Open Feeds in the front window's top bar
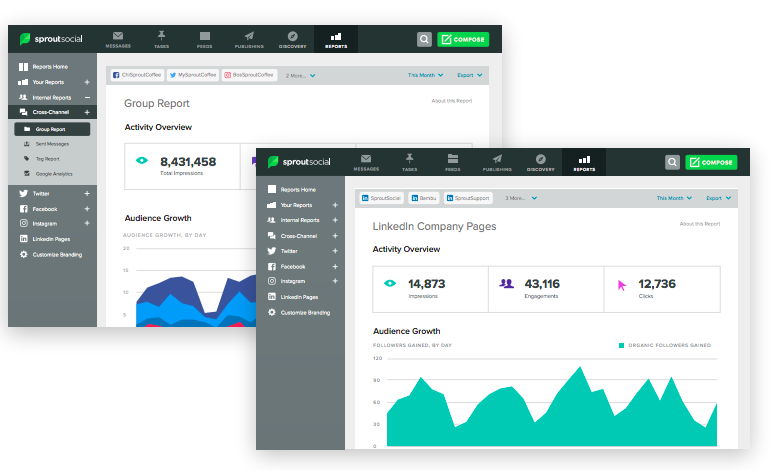The width and height of the screenshot is (771, 470). tap(453, 162)
